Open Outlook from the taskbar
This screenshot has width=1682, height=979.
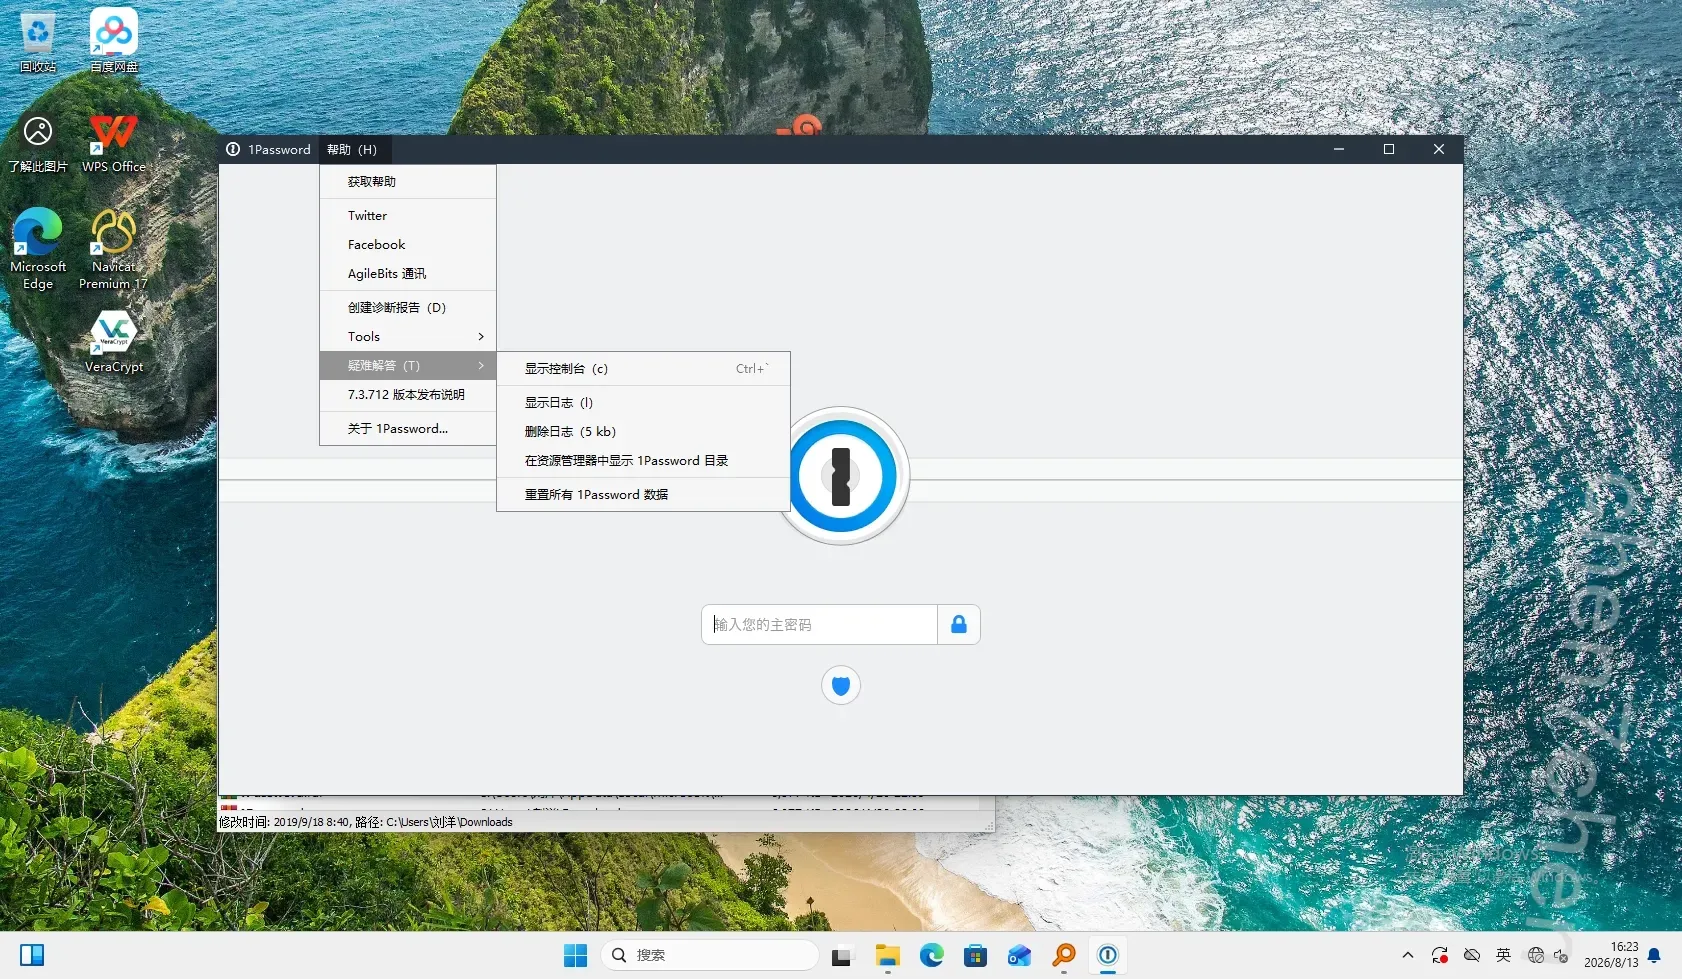tap(1020, 955)
